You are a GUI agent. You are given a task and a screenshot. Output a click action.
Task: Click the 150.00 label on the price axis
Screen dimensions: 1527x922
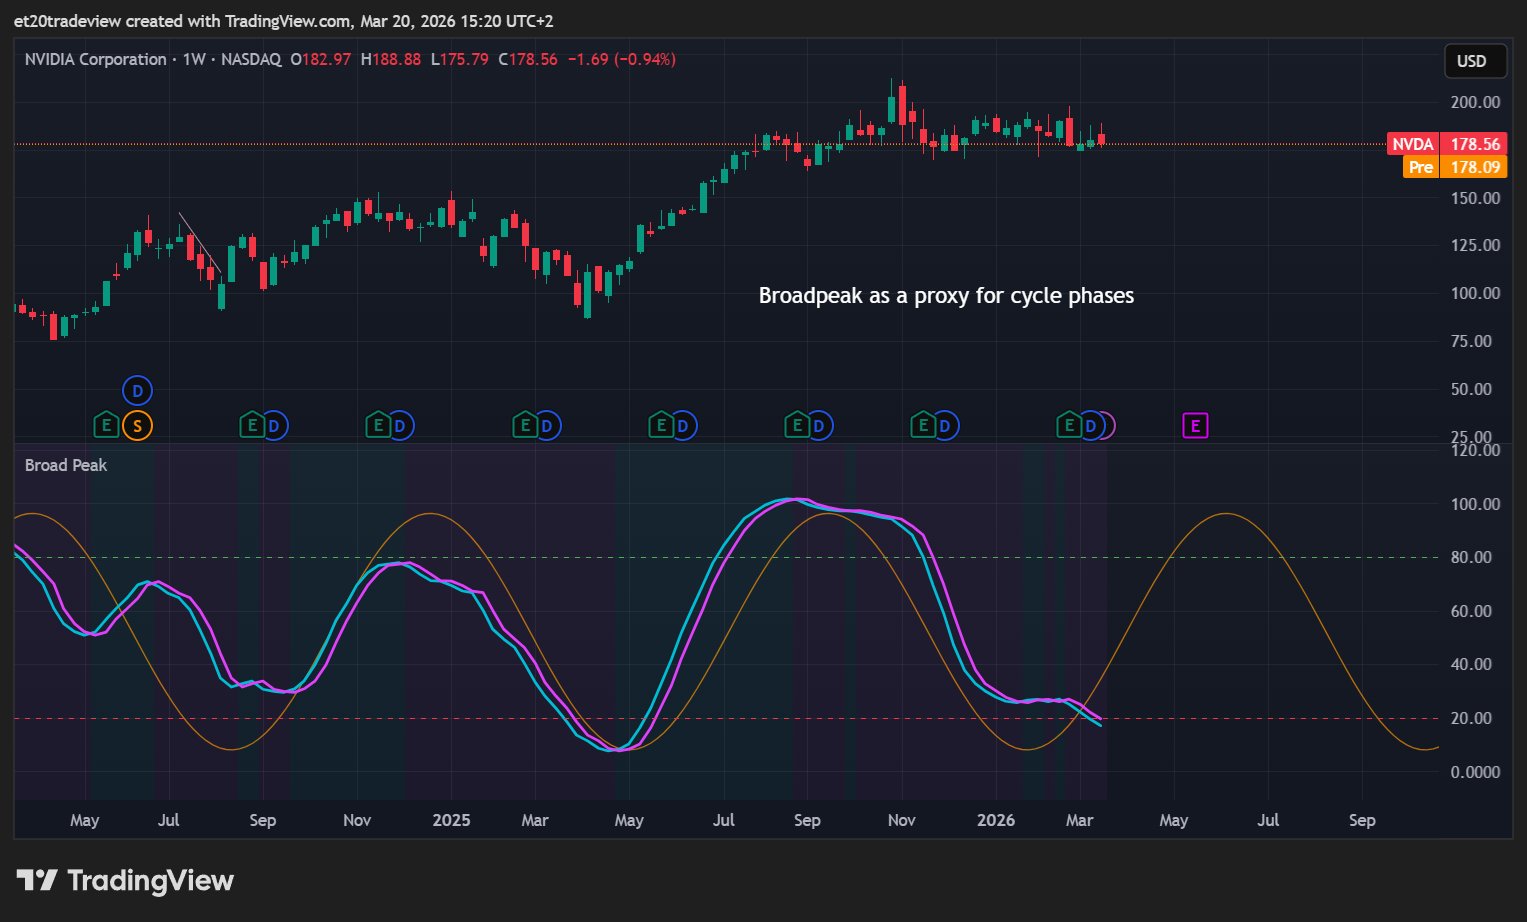(x=1475, y=198)
